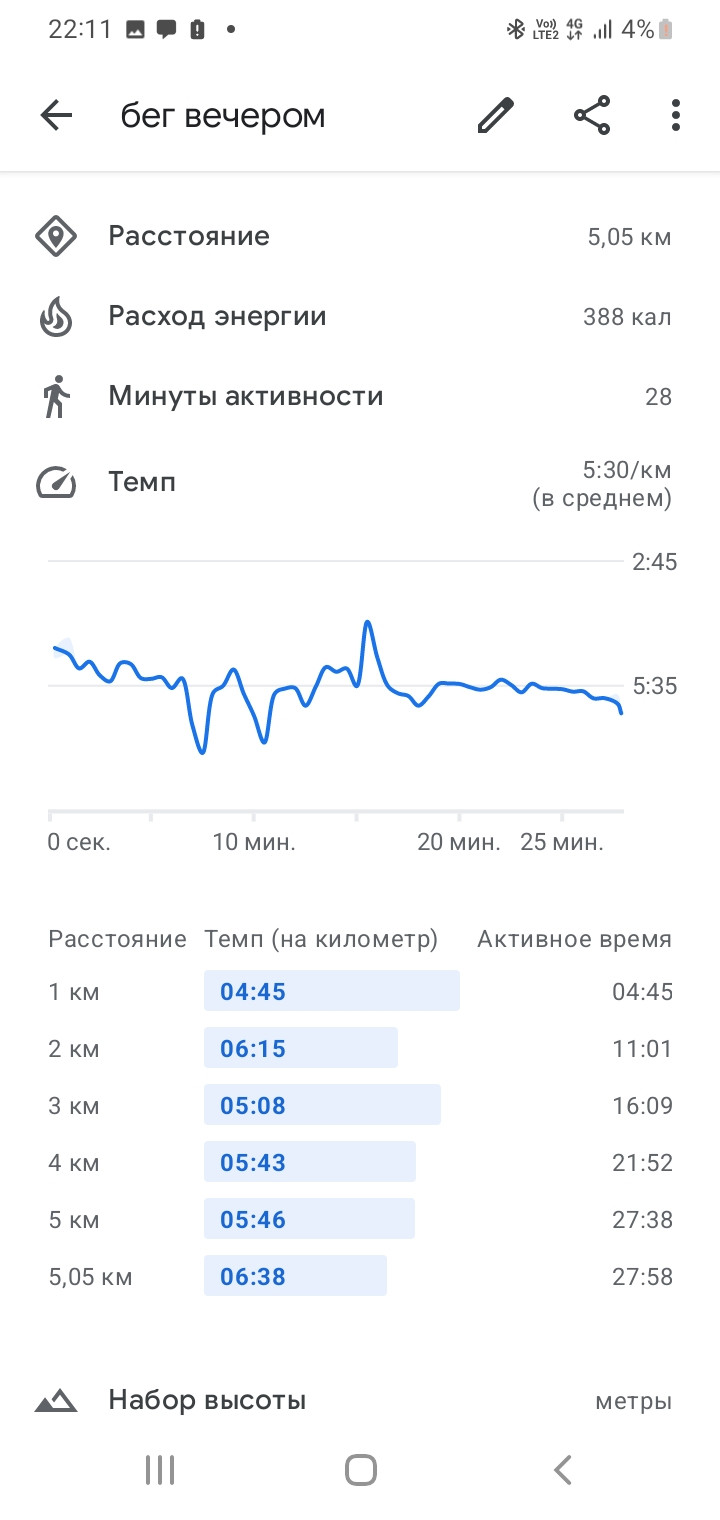Tap the back arrow icon
The width and height of the screenshot is (720, 1520).
57,116
